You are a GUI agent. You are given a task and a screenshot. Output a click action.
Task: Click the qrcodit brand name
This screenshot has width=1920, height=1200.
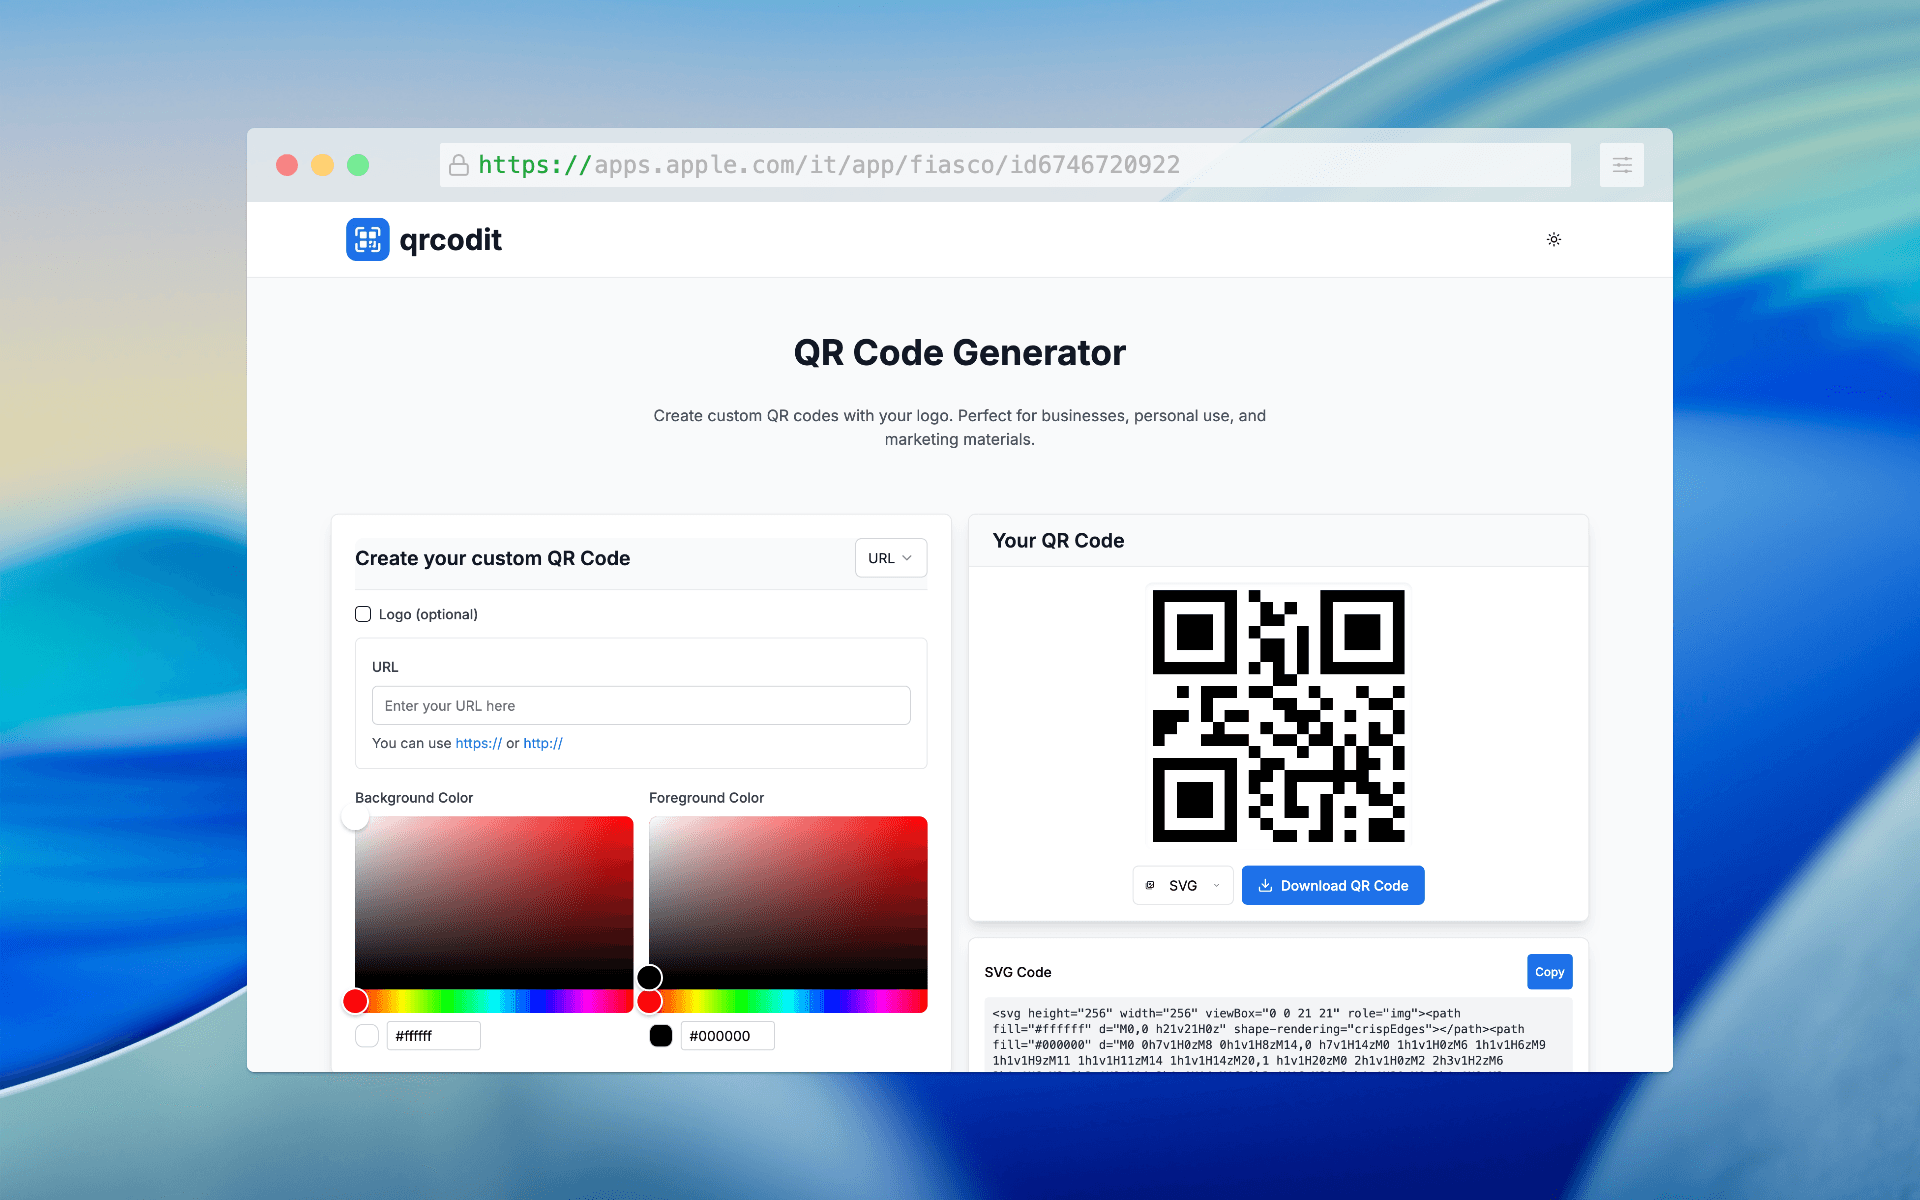[450, 240]
